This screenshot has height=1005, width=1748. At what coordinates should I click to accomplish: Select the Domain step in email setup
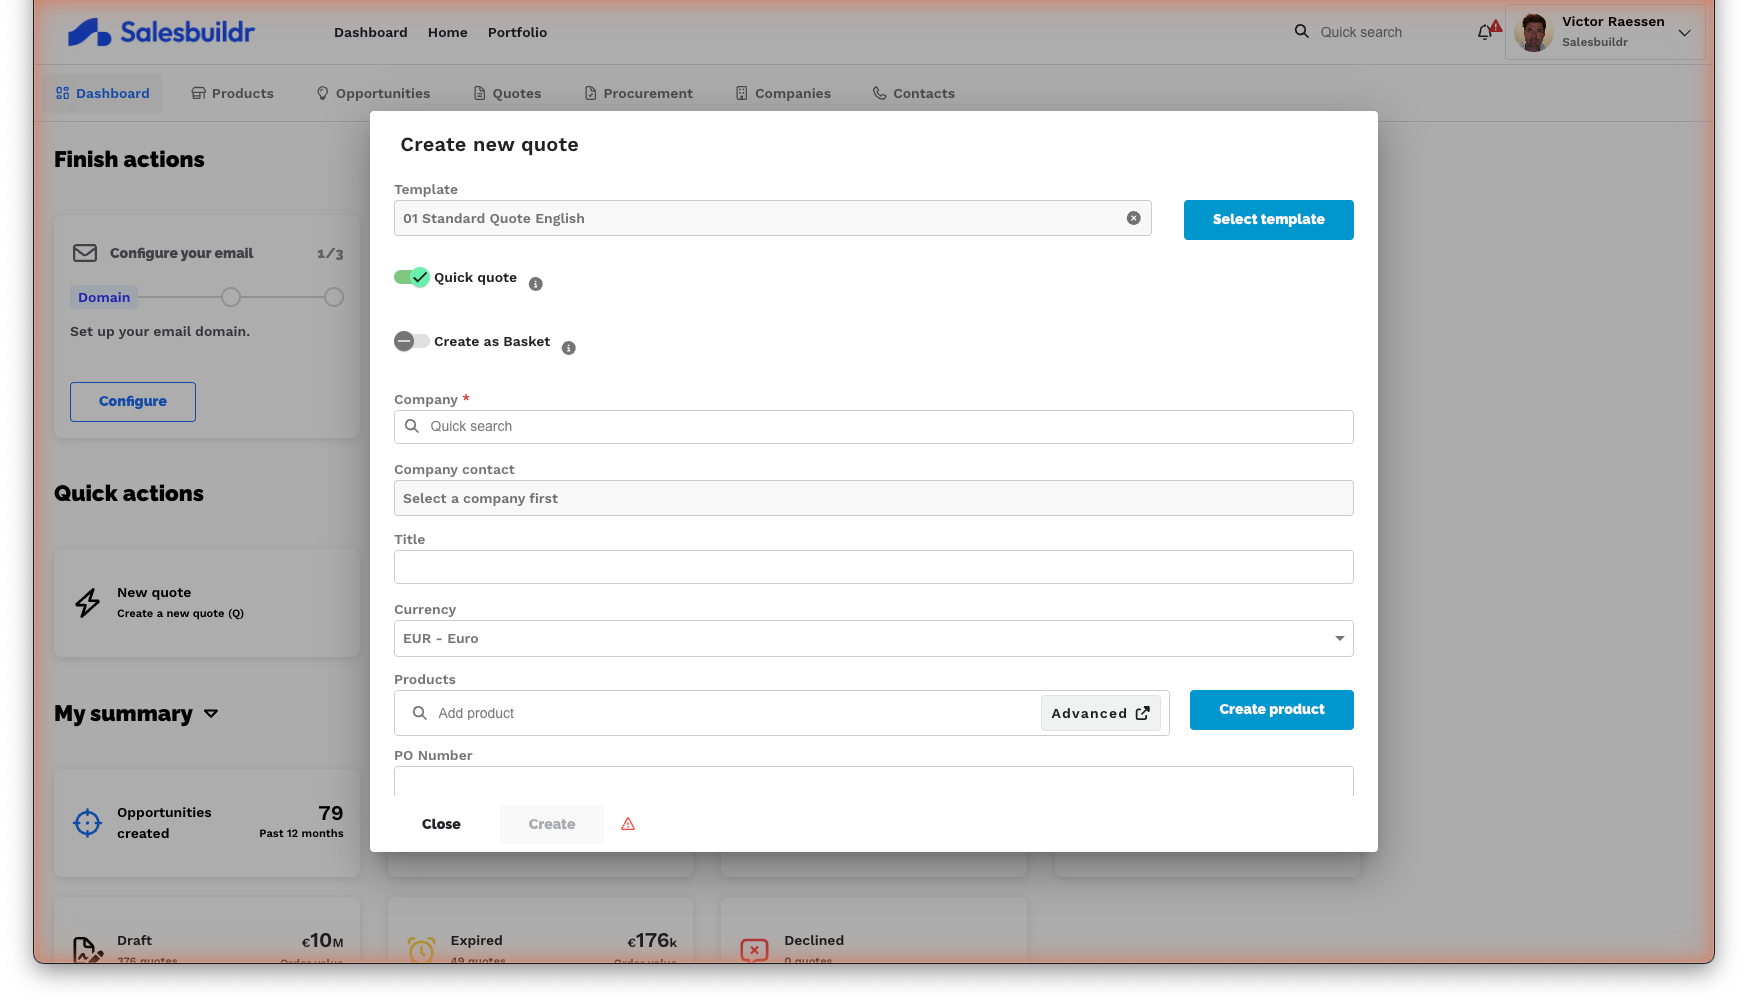(104, 297)
